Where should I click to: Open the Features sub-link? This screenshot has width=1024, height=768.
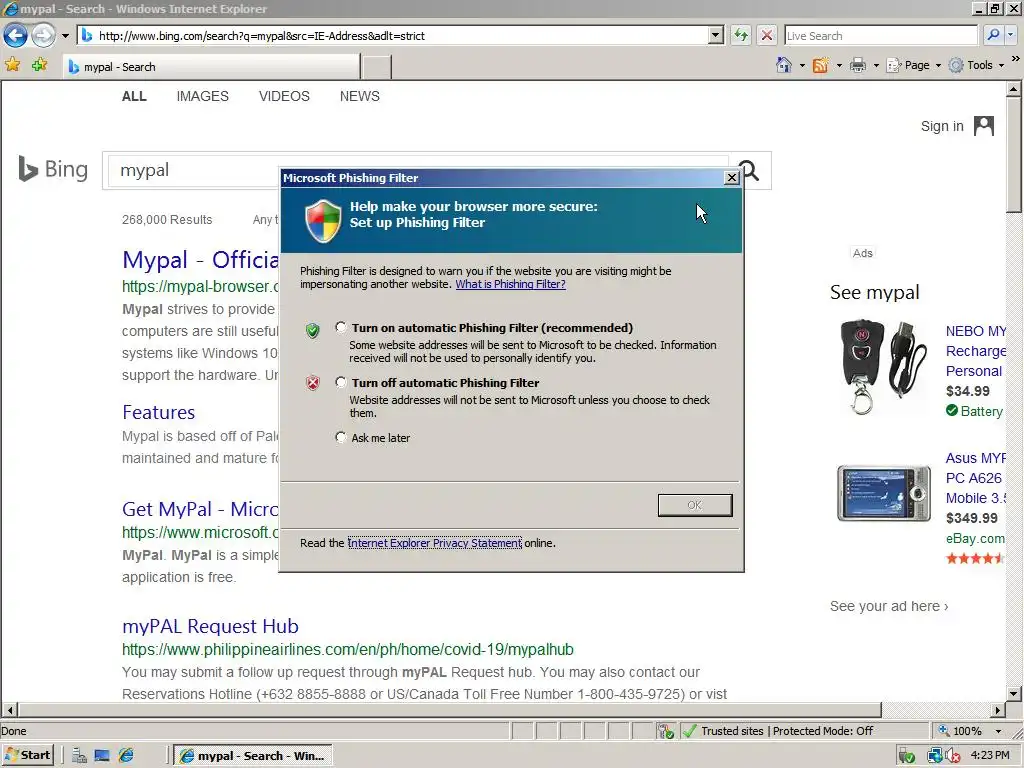(159, 412)
